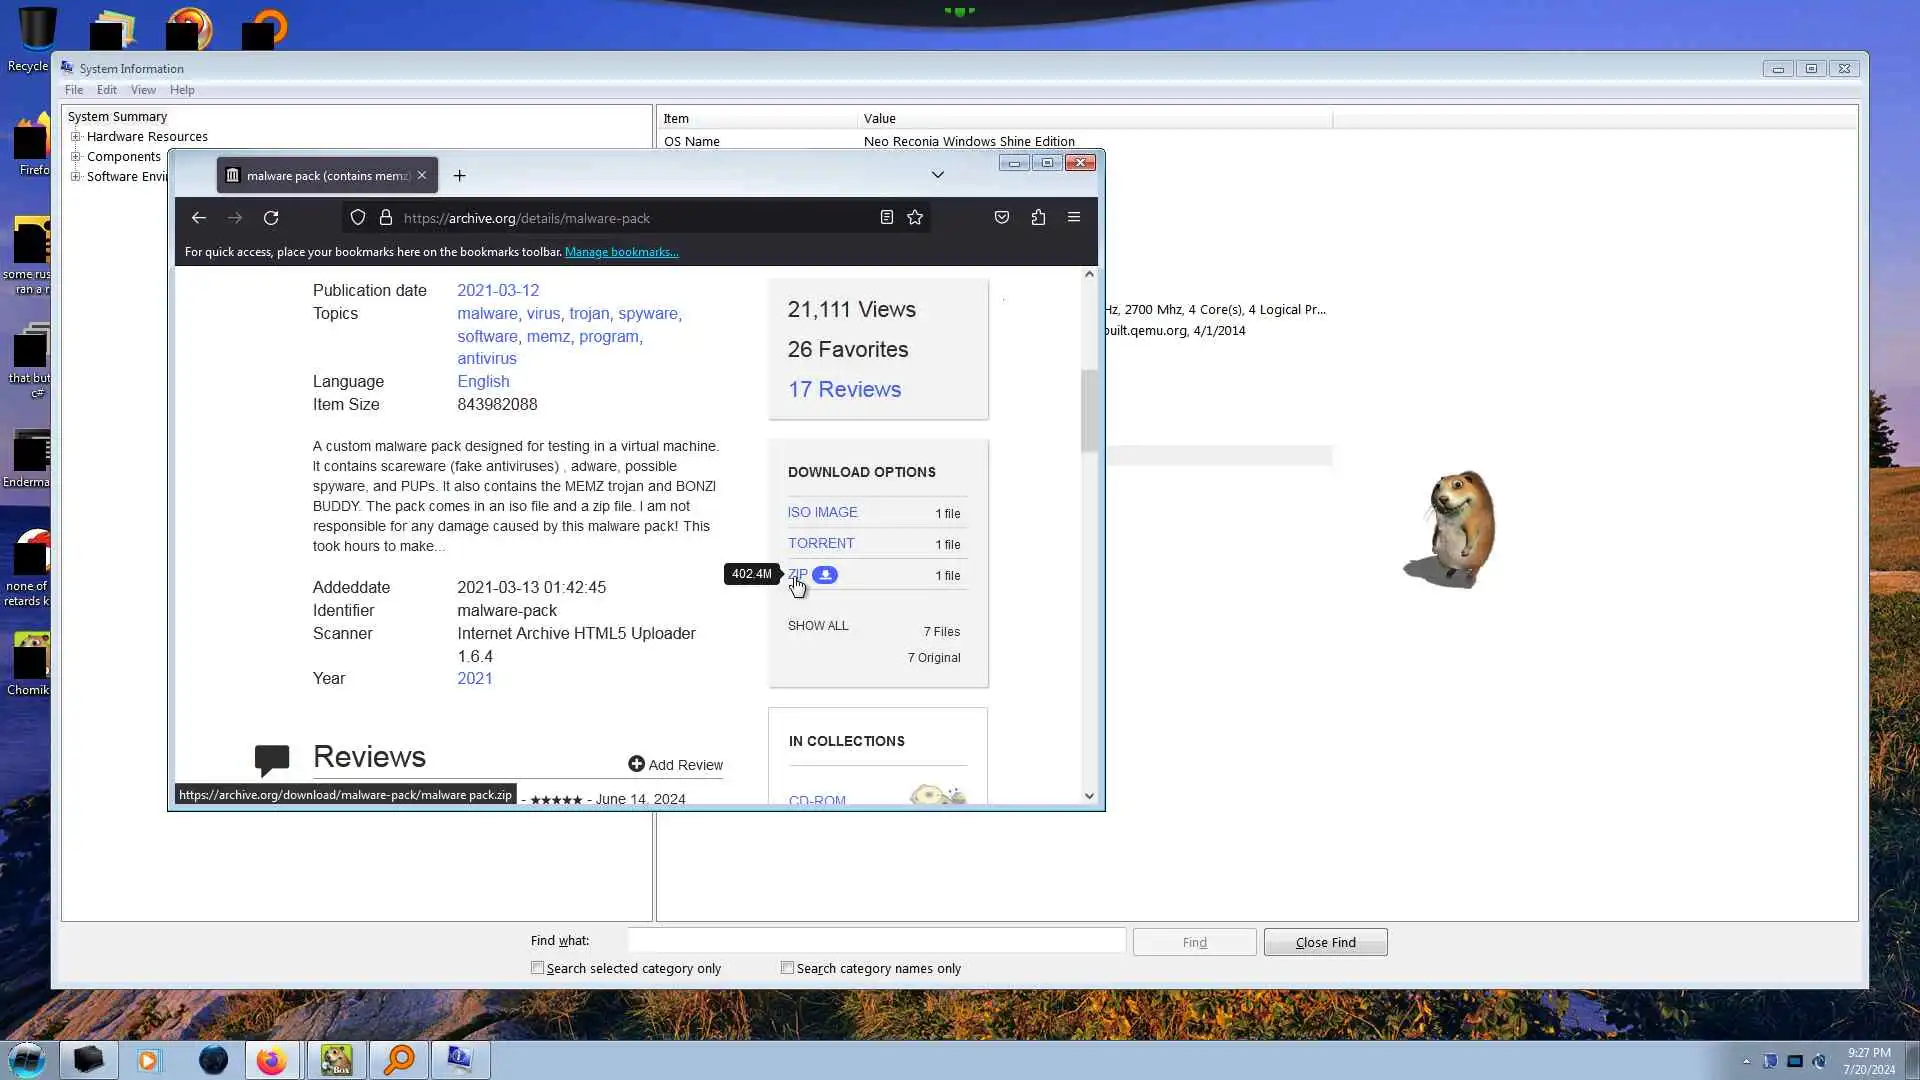Toggle reader view icon in address bar
This screenshot has height=1080, width=1920.
click(886, 217)
